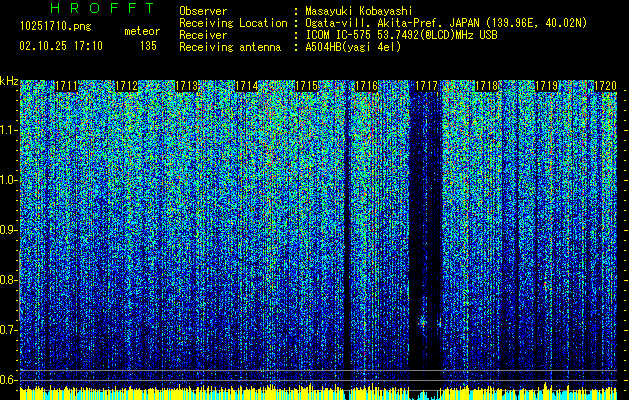The height and width of the screenshot is (400, 629).
Task: Click the 1719 time marker
Action: [x=547, y=86]
